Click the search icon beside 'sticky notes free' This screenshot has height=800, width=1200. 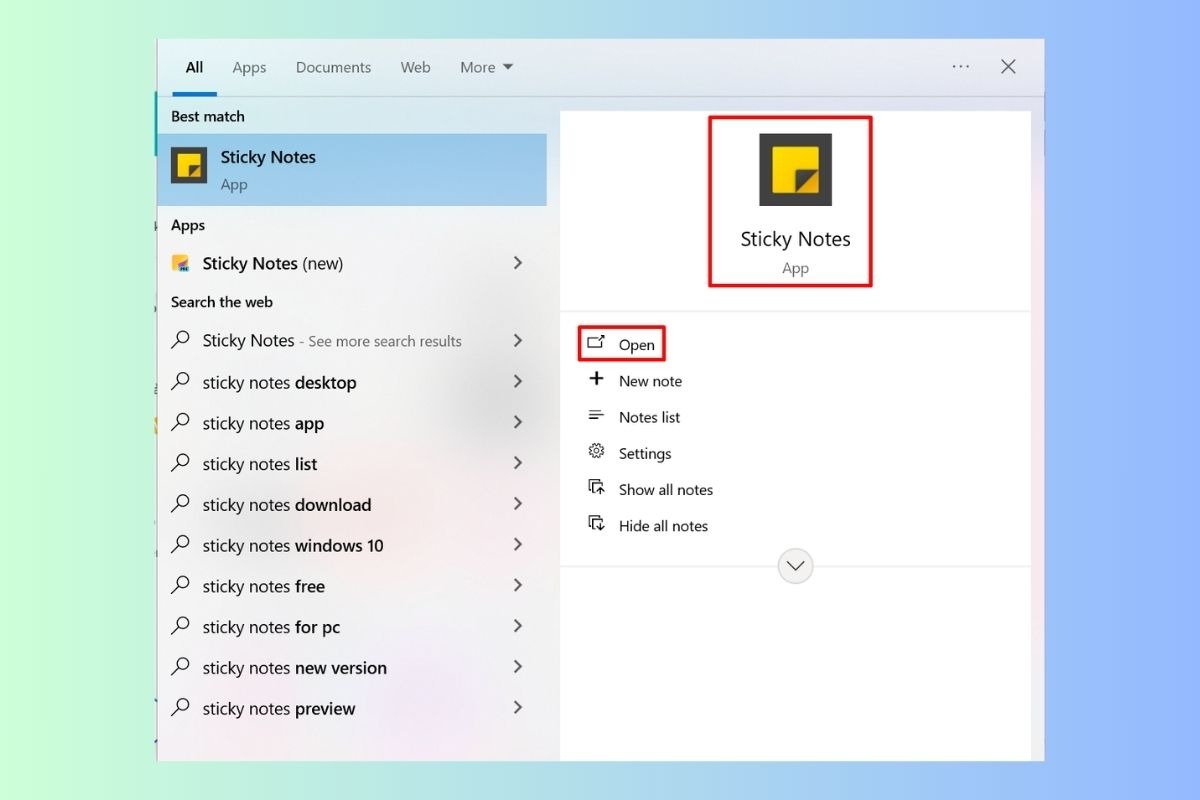click(181, 585)
